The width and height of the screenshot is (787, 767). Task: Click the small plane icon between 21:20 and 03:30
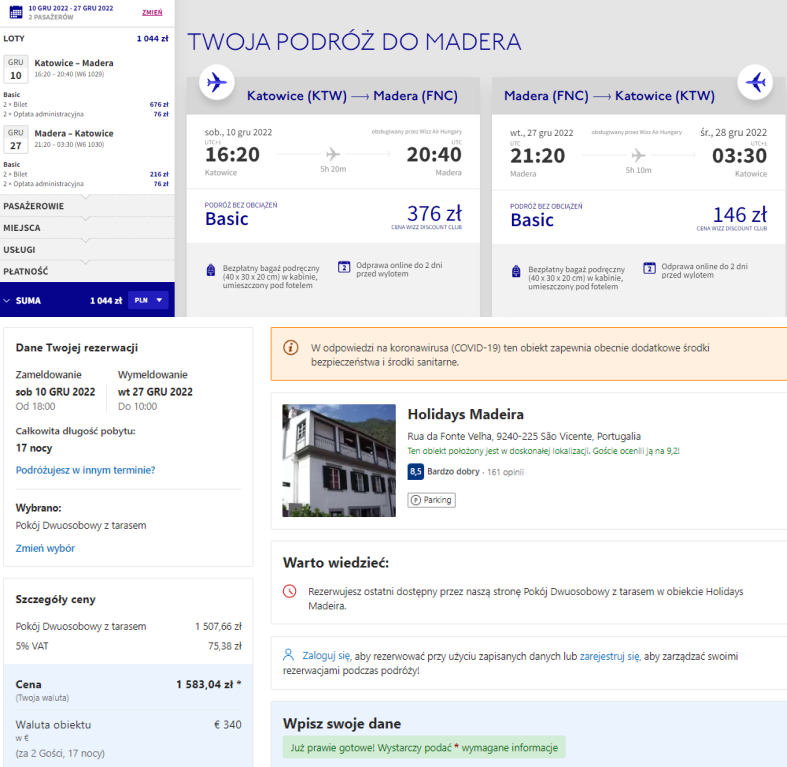(x=638, y=155)
